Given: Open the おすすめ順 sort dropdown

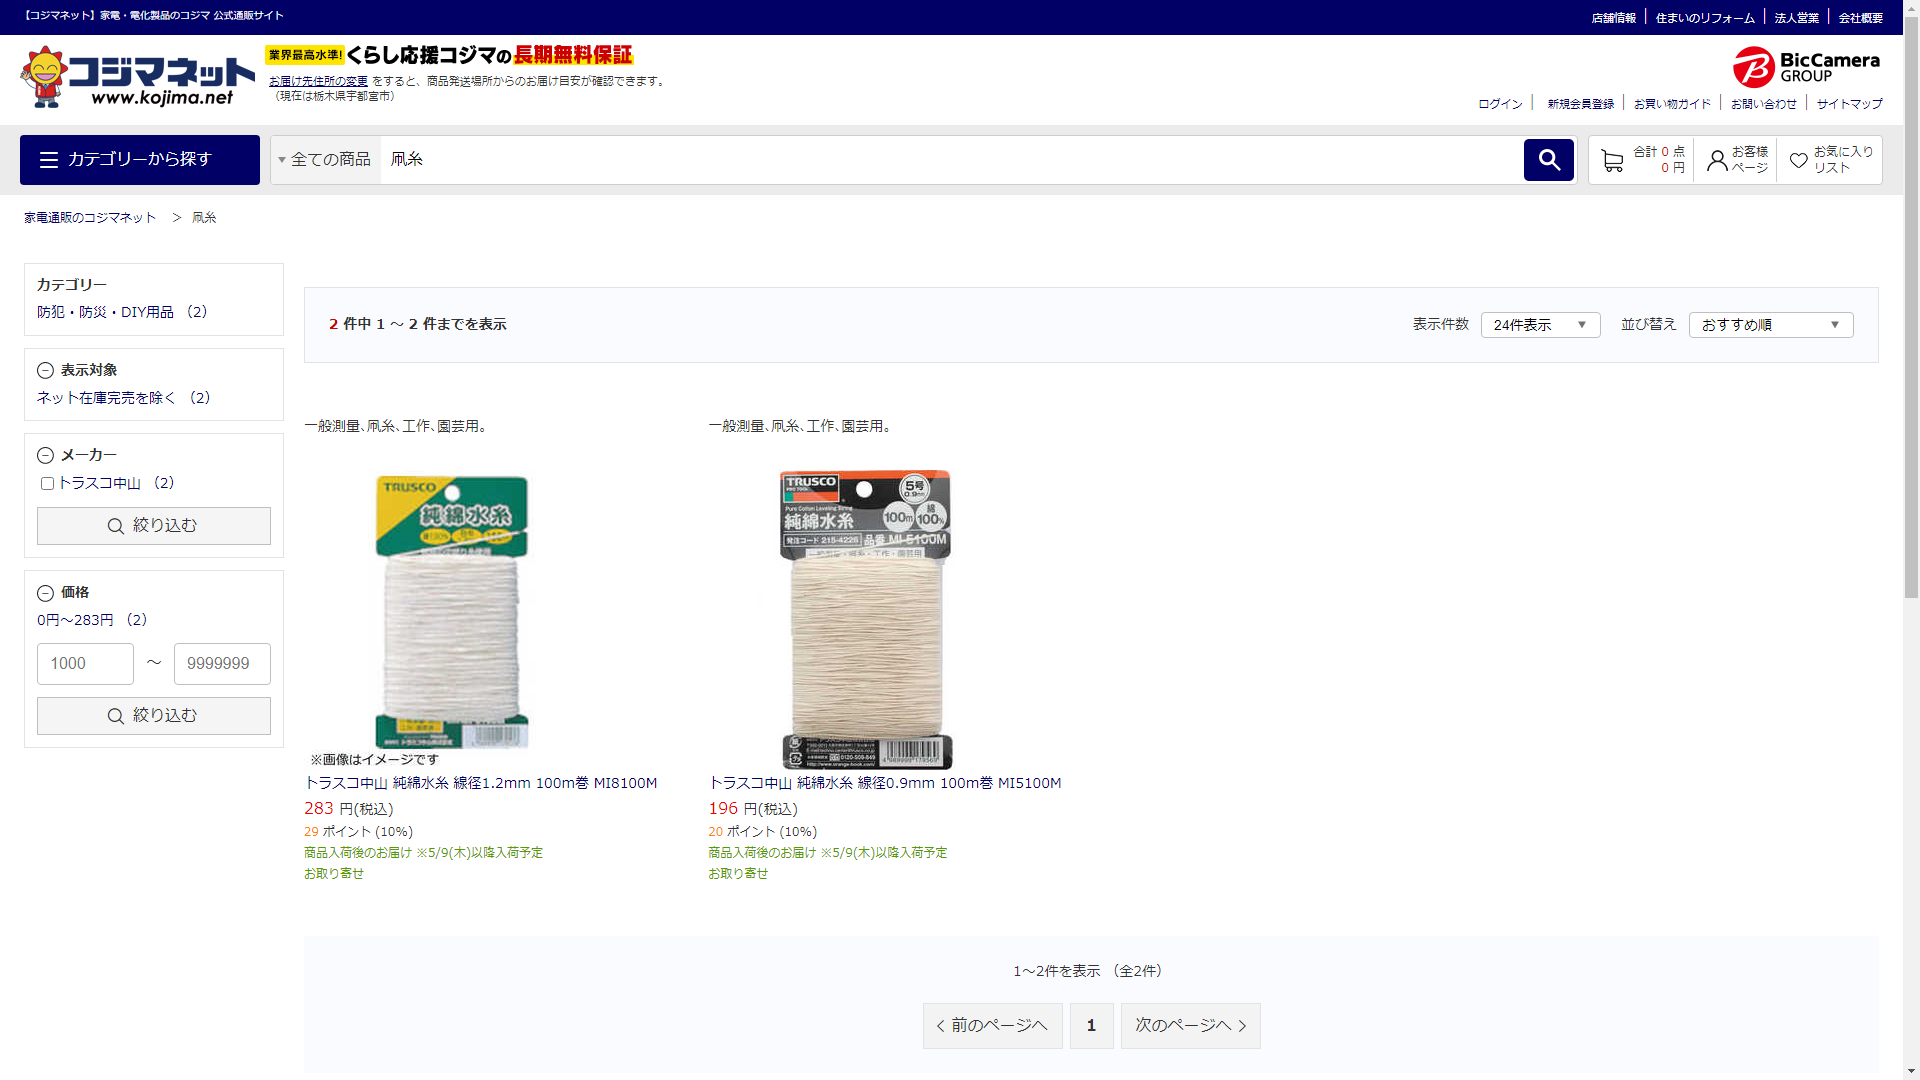Looking at the screenshot, I should tap(1769, 325).
